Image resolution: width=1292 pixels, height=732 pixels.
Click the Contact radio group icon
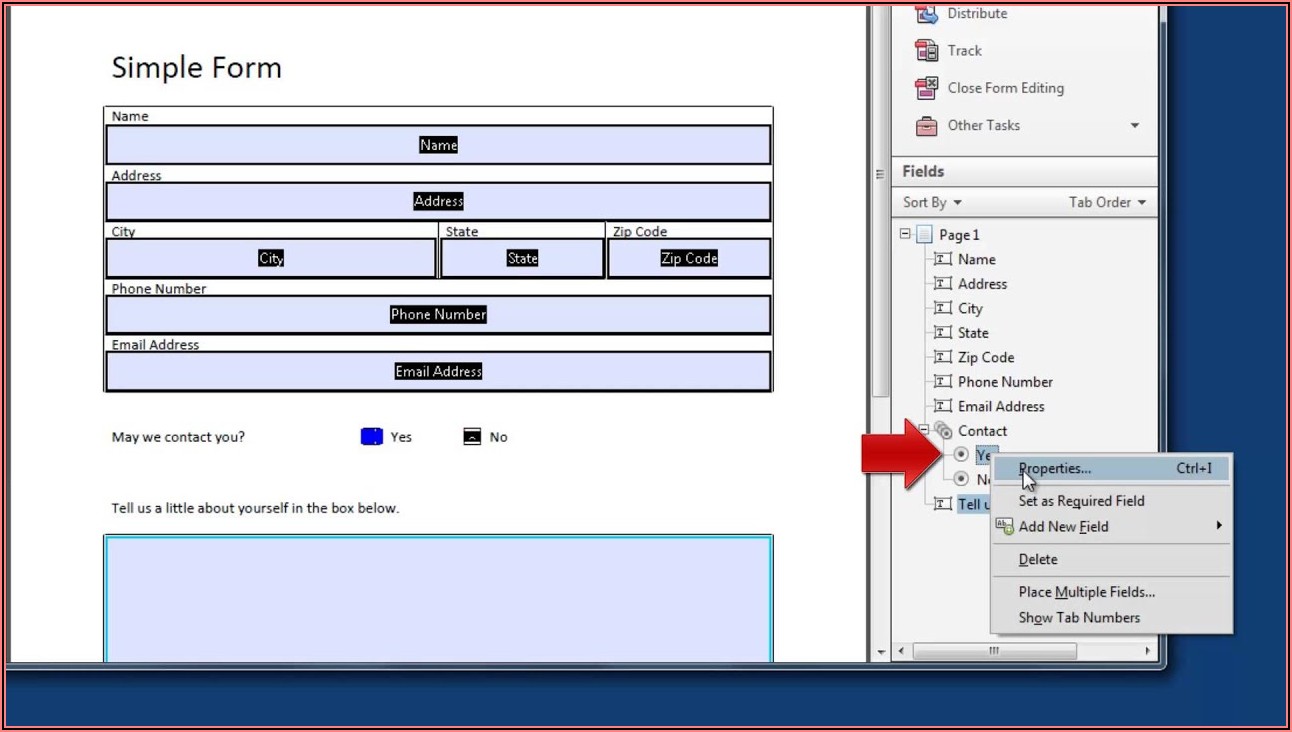[x=942, y=430]
